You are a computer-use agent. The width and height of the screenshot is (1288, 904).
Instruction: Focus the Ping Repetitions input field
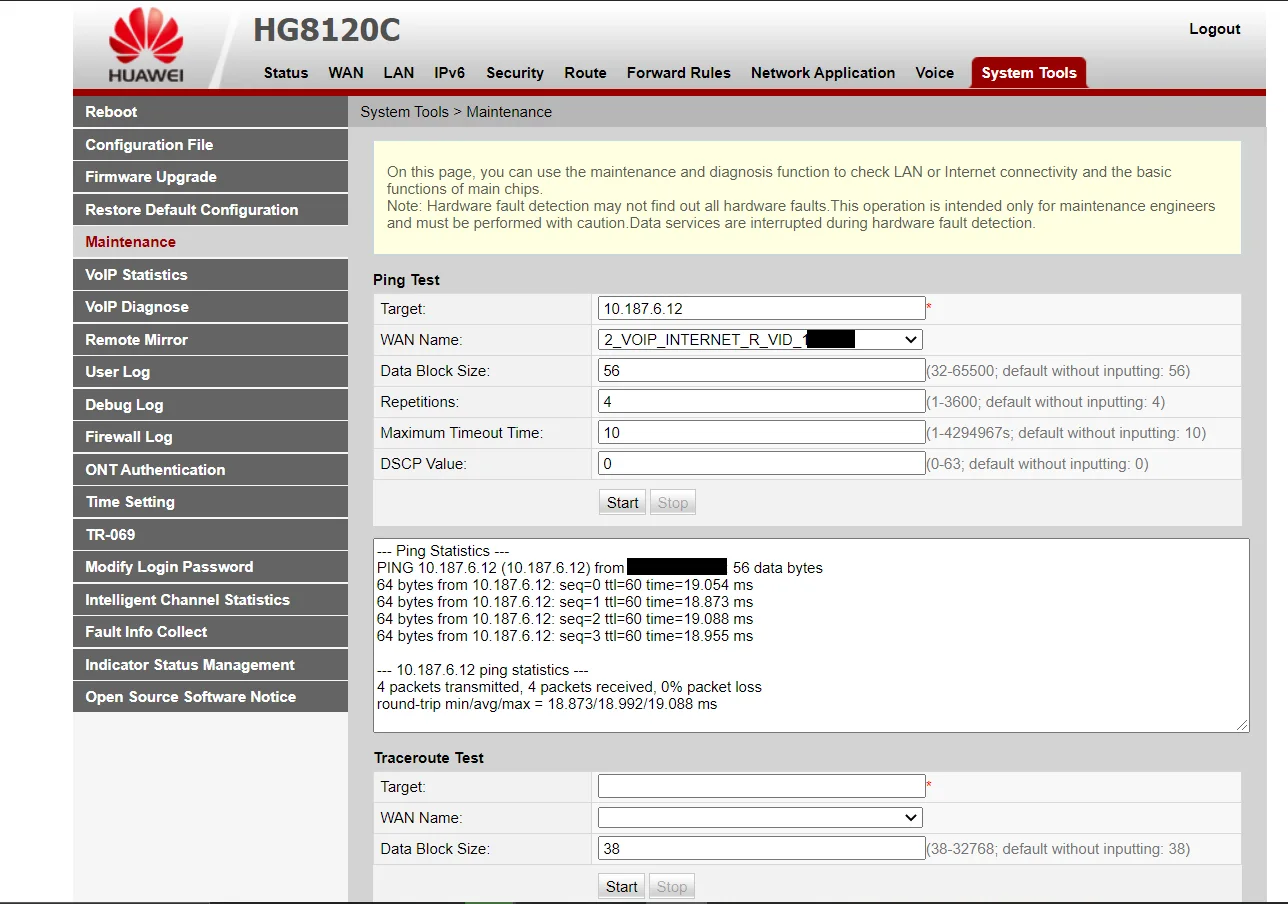(761, 402)
